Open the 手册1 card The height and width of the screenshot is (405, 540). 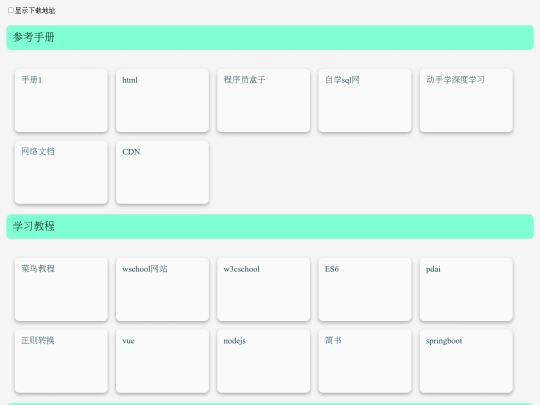[x=61, y=100]
